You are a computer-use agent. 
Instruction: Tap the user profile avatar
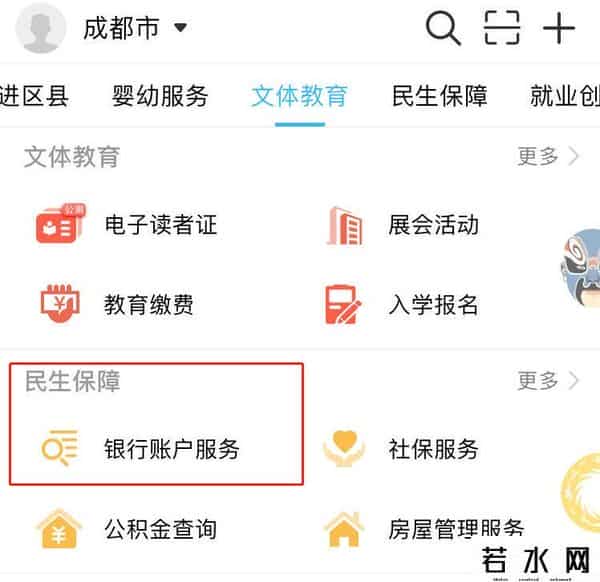[41, 28]
